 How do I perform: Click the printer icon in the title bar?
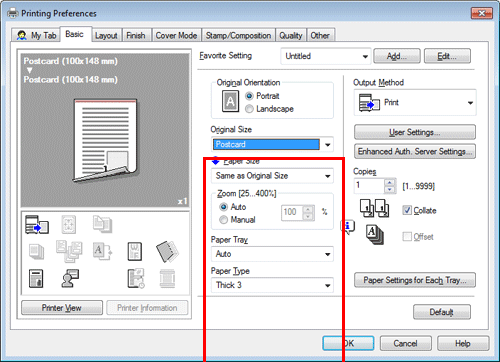point(13,13)
